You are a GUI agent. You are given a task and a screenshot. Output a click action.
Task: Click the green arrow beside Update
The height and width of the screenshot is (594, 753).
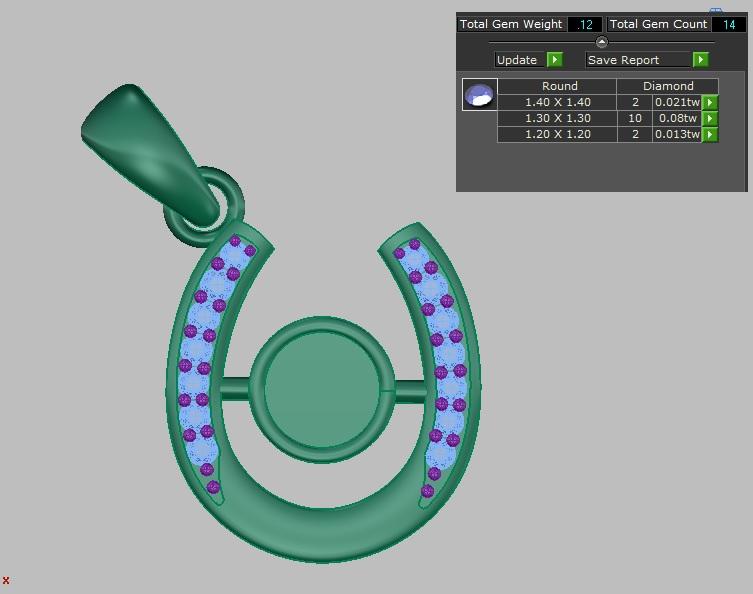click(555, 60)
